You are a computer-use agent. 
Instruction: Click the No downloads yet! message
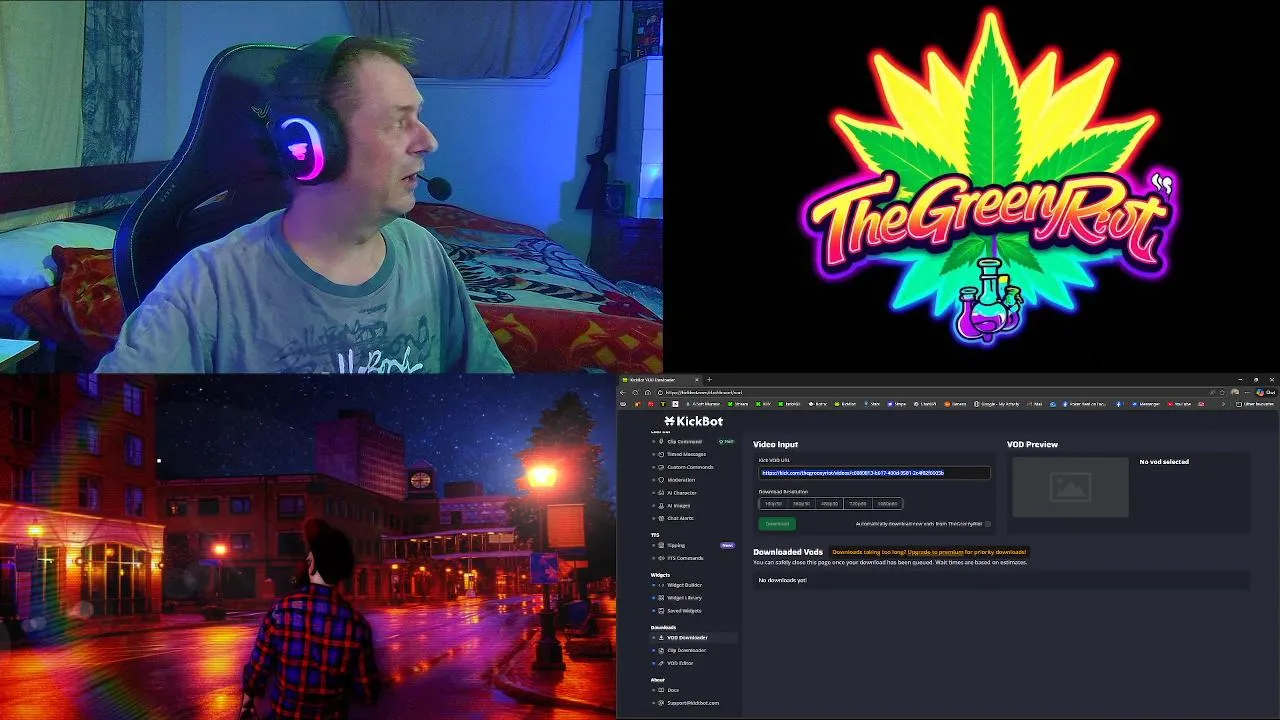(782, 580)
